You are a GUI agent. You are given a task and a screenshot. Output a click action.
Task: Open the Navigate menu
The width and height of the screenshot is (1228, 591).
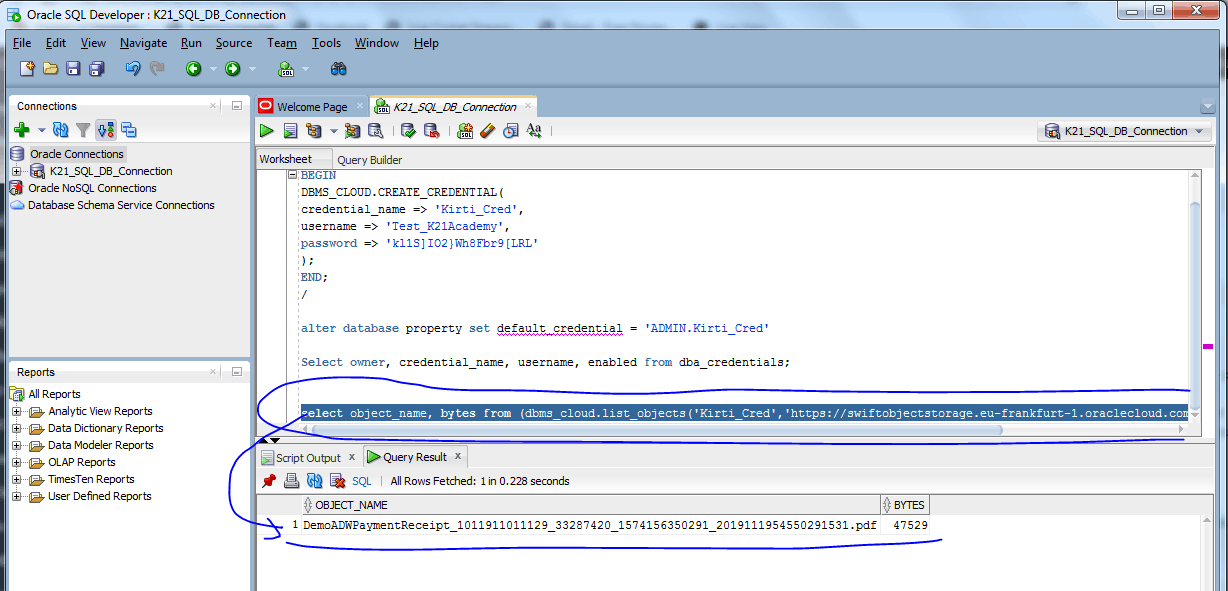pyautogui.click(x=144, y=43)
